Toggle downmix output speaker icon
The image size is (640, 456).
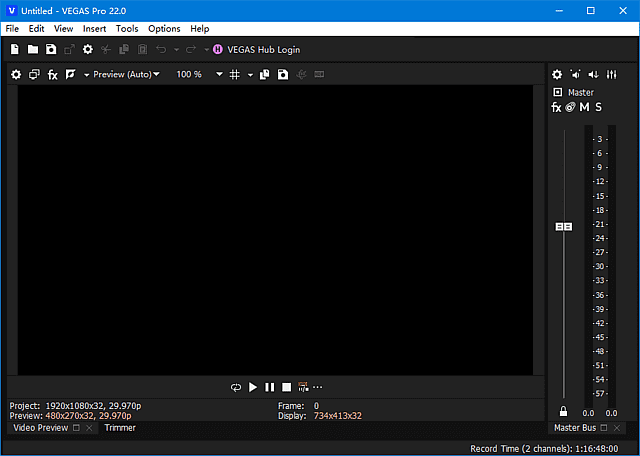pyautogui.click(x=576, y=75)
